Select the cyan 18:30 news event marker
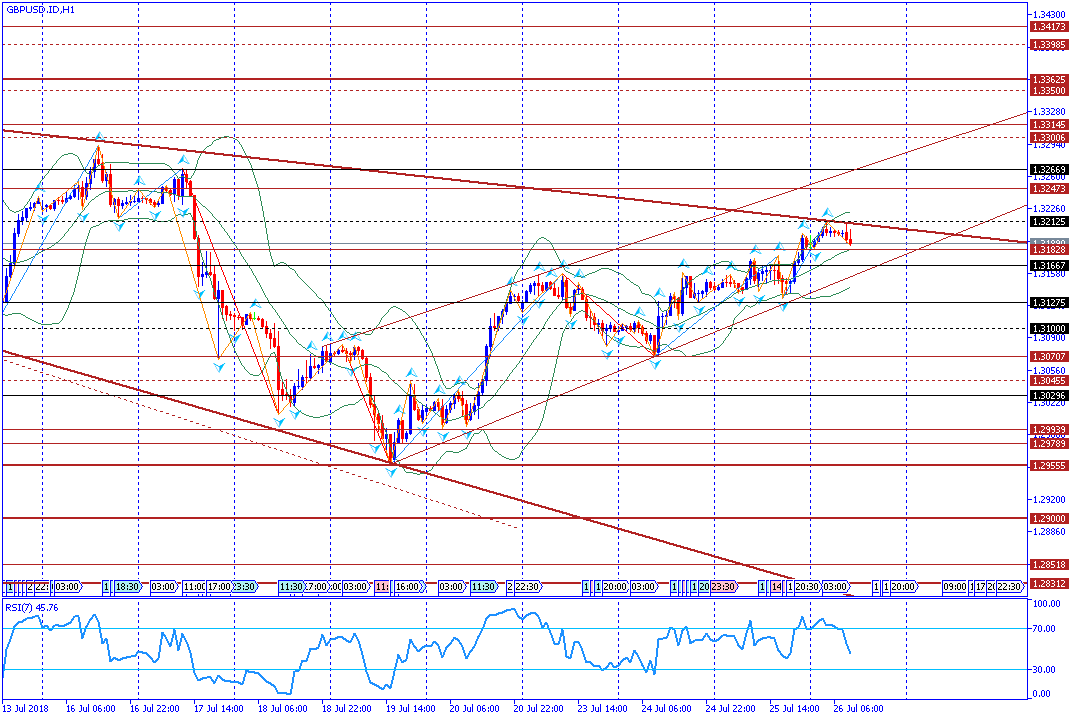This screenshot has width=1080, height=720. [x=128, y=587]
